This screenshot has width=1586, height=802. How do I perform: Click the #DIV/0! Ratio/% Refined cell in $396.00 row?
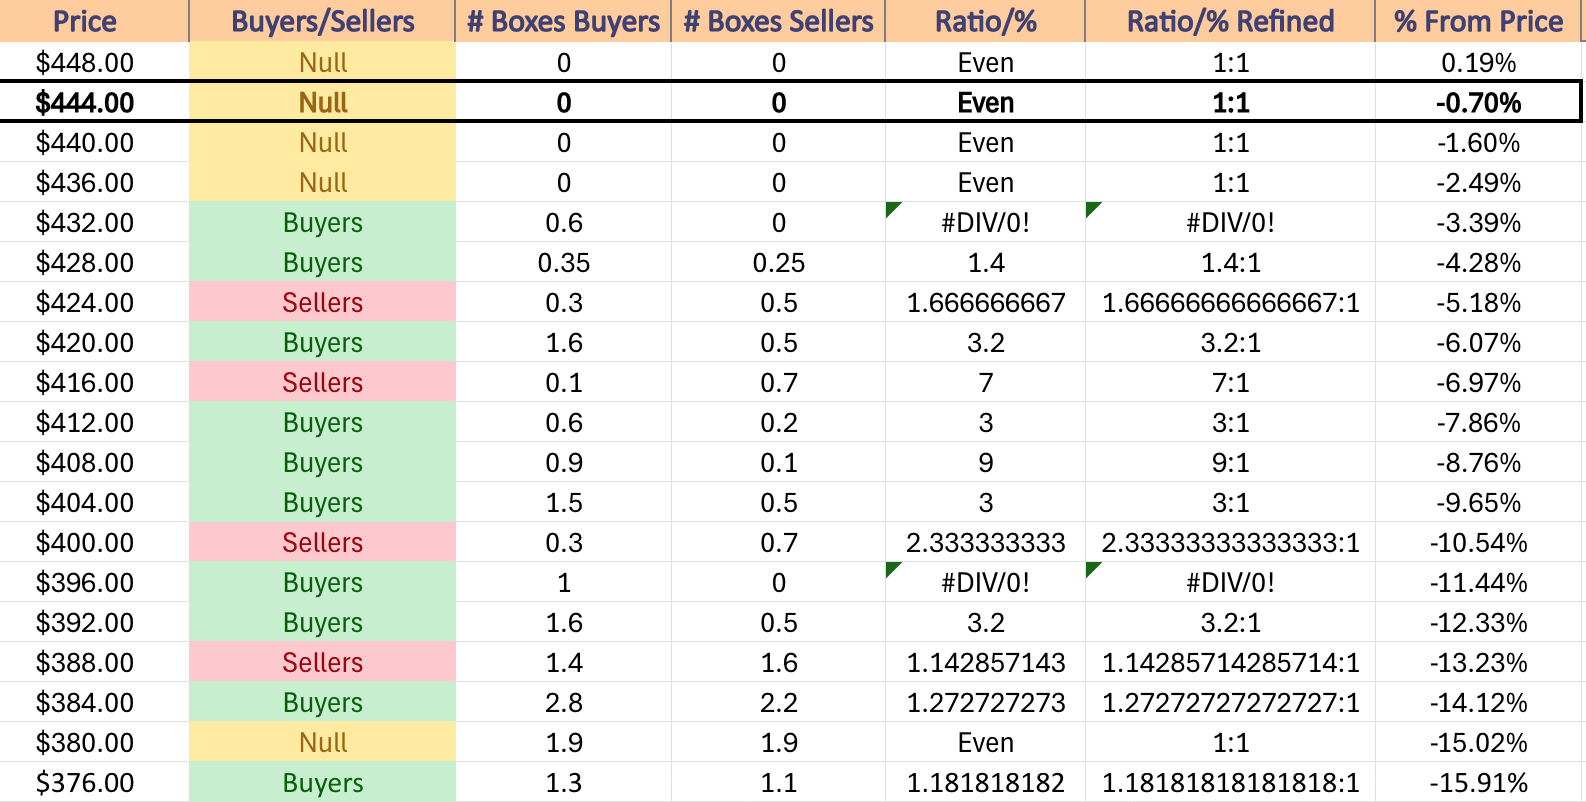point(1230,582)
